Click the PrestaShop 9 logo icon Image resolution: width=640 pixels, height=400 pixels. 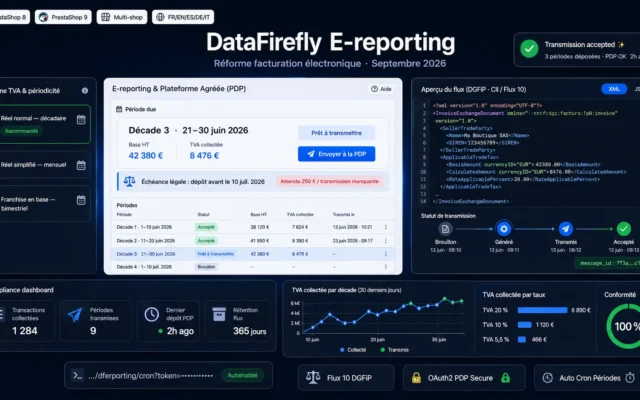[x=44, y=17]
